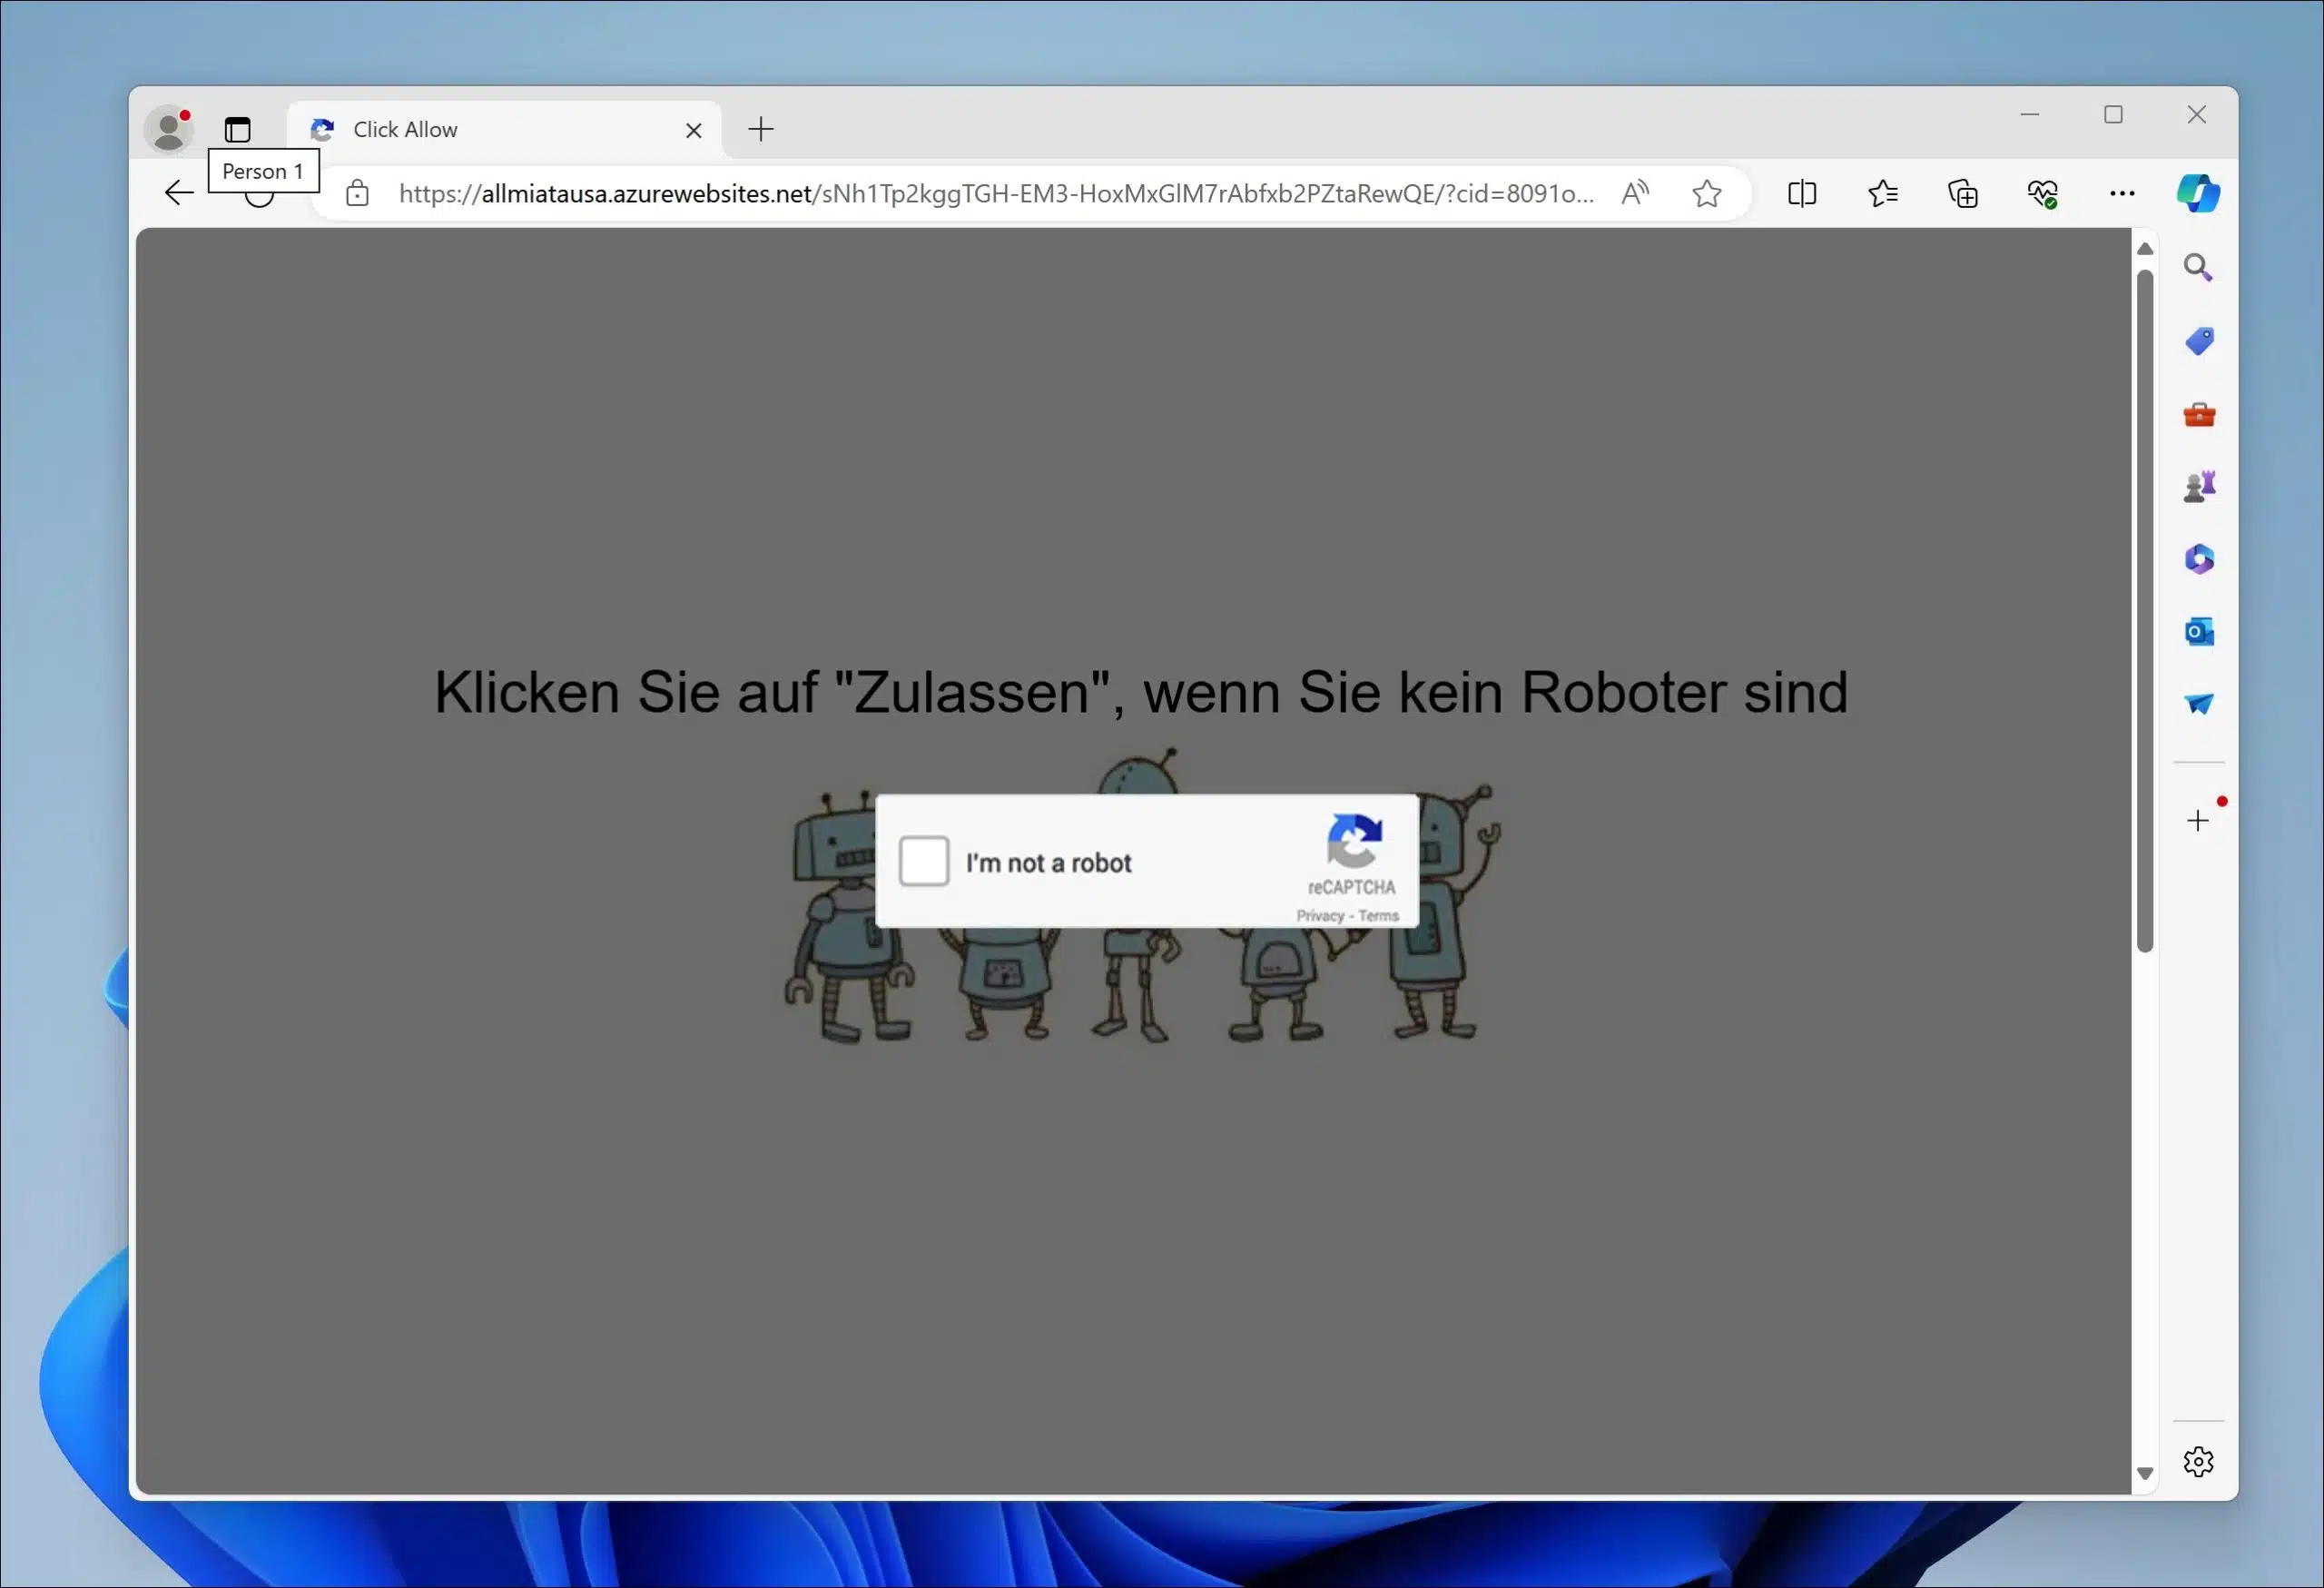
Task: Open the Edge browser menu (…)
Action: pos(2121,192)
